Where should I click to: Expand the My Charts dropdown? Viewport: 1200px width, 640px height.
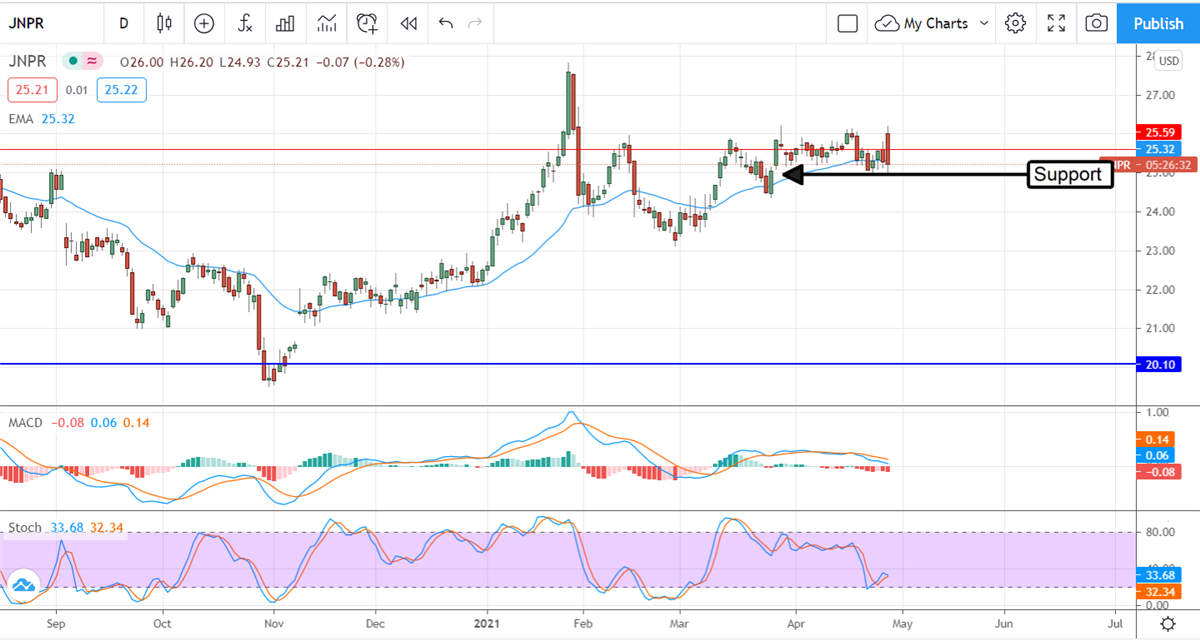click(933, 23)
